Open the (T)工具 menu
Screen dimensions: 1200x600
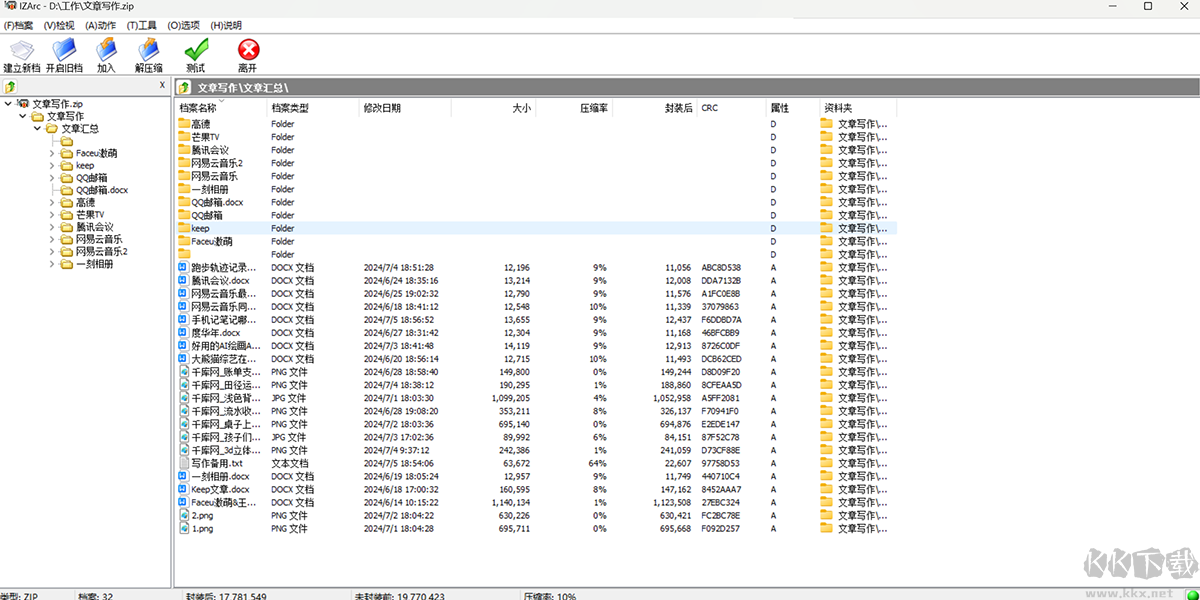[x=142, y=25]
